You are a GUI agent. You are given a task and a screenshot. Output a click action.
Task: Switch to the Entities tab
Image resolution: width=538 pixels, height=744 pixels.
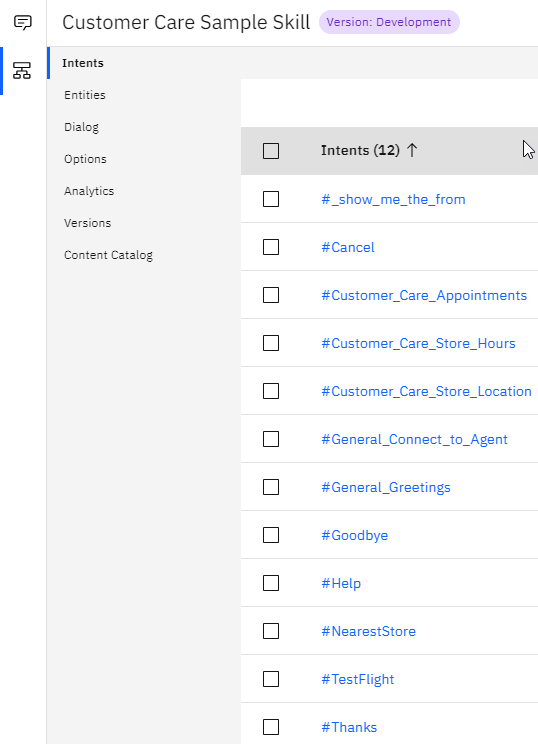[85, 95]
